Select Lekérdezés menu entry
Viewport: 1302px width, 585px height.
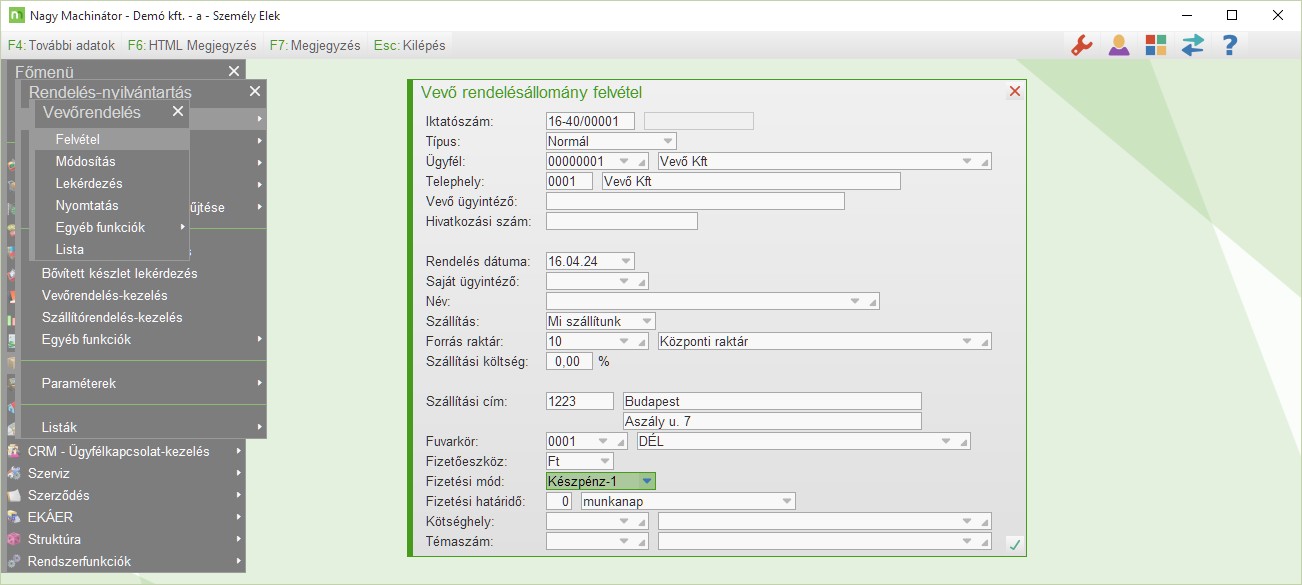(89, 184)
